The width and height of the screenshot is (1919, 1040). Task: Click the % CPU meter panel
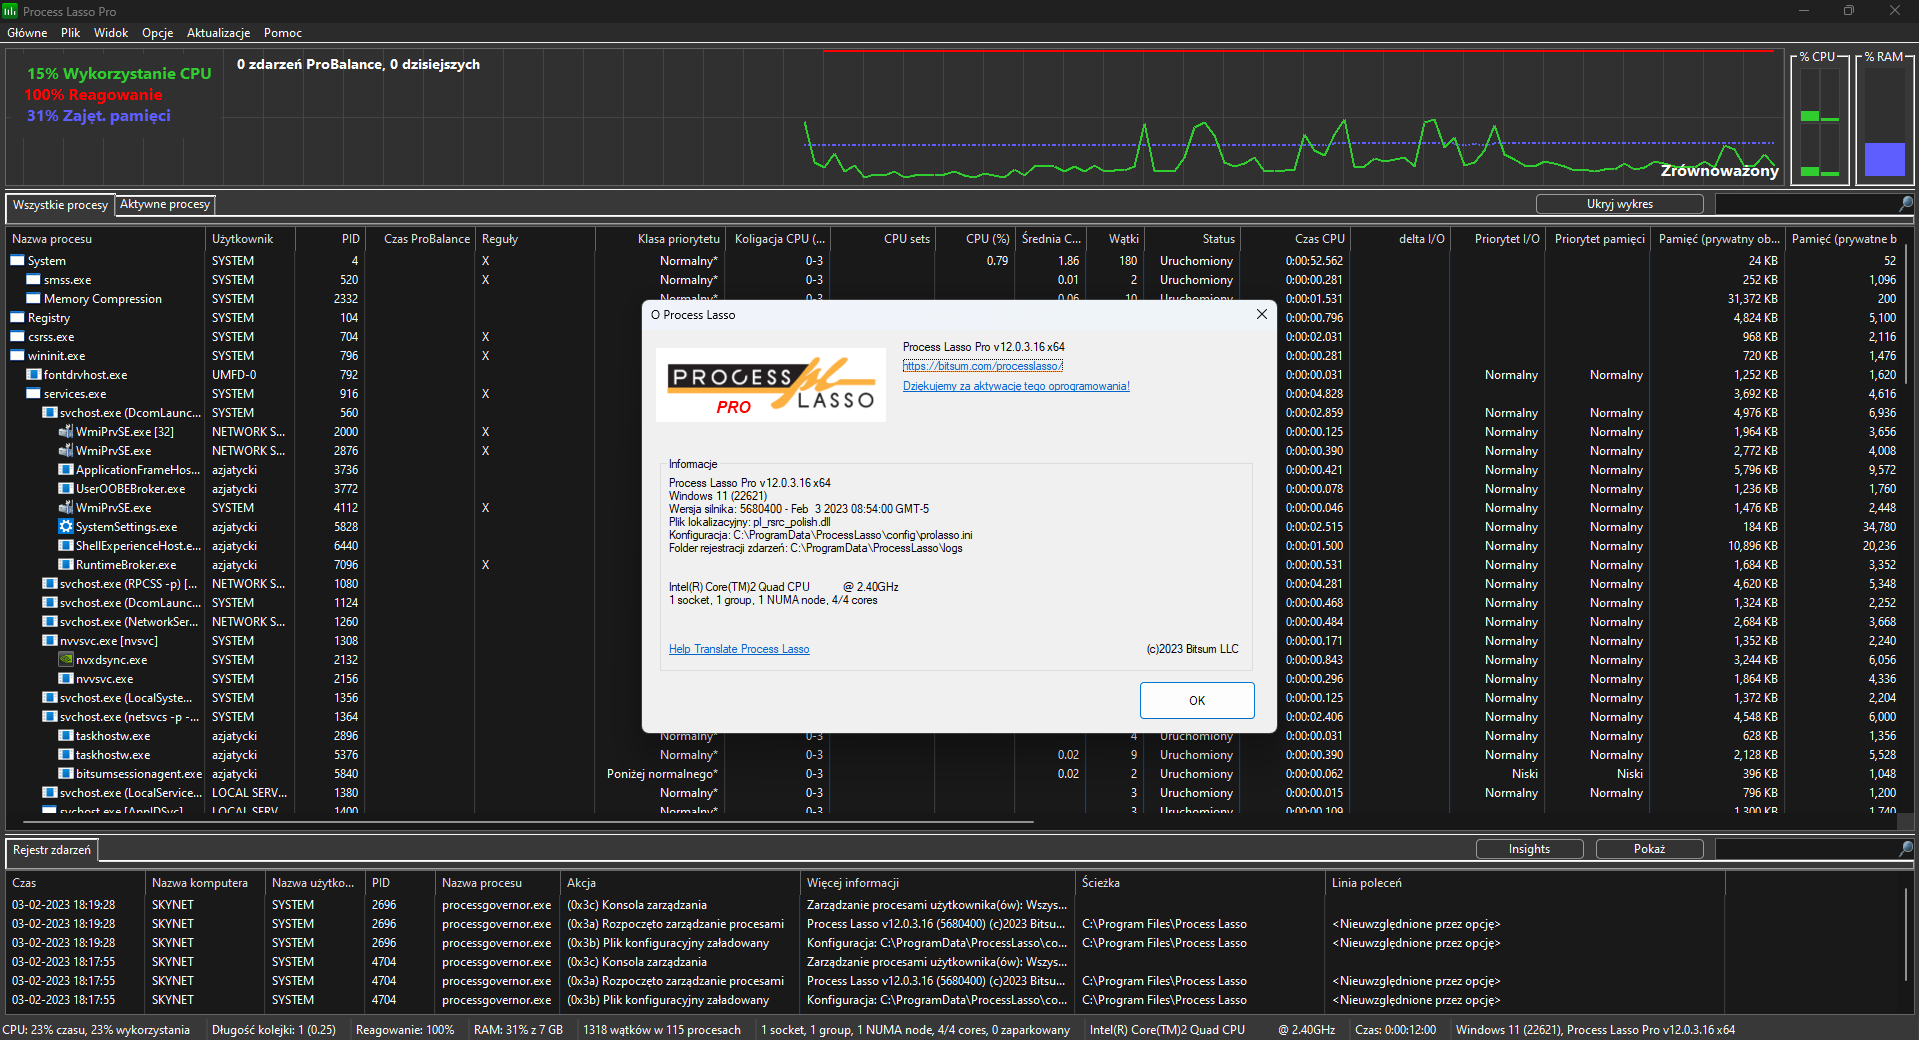point(1820,118)
